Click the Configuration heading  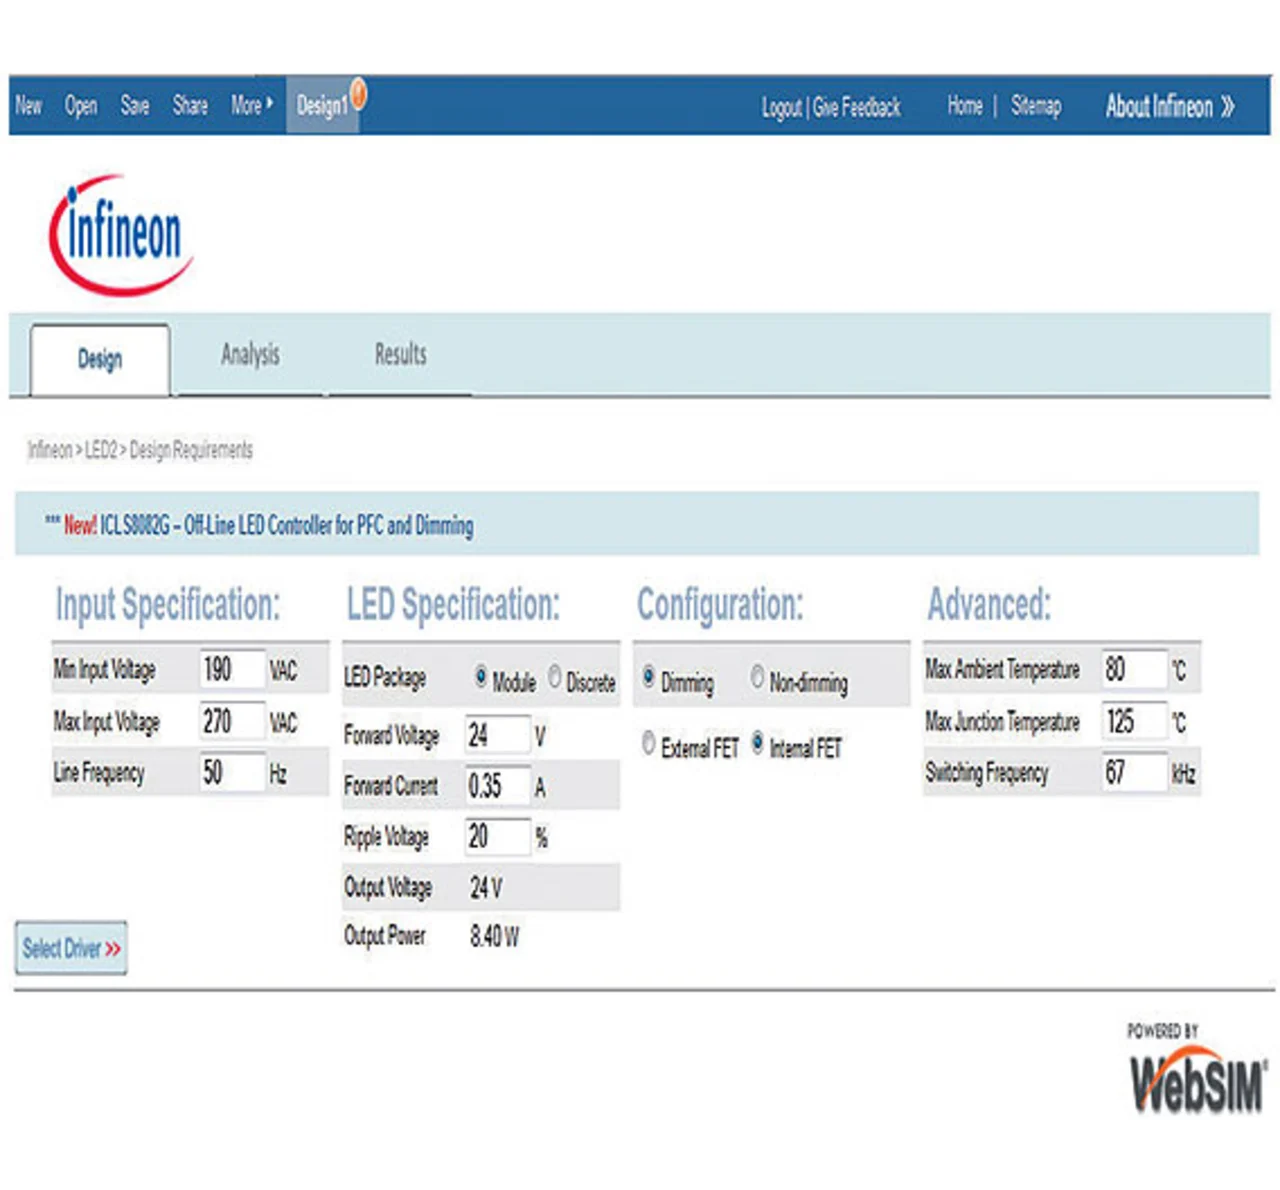[720, 605]
